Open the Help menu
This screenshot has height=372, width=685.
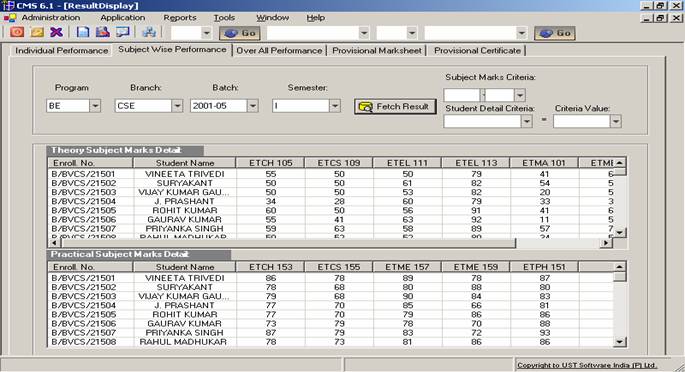coord(315,17)
